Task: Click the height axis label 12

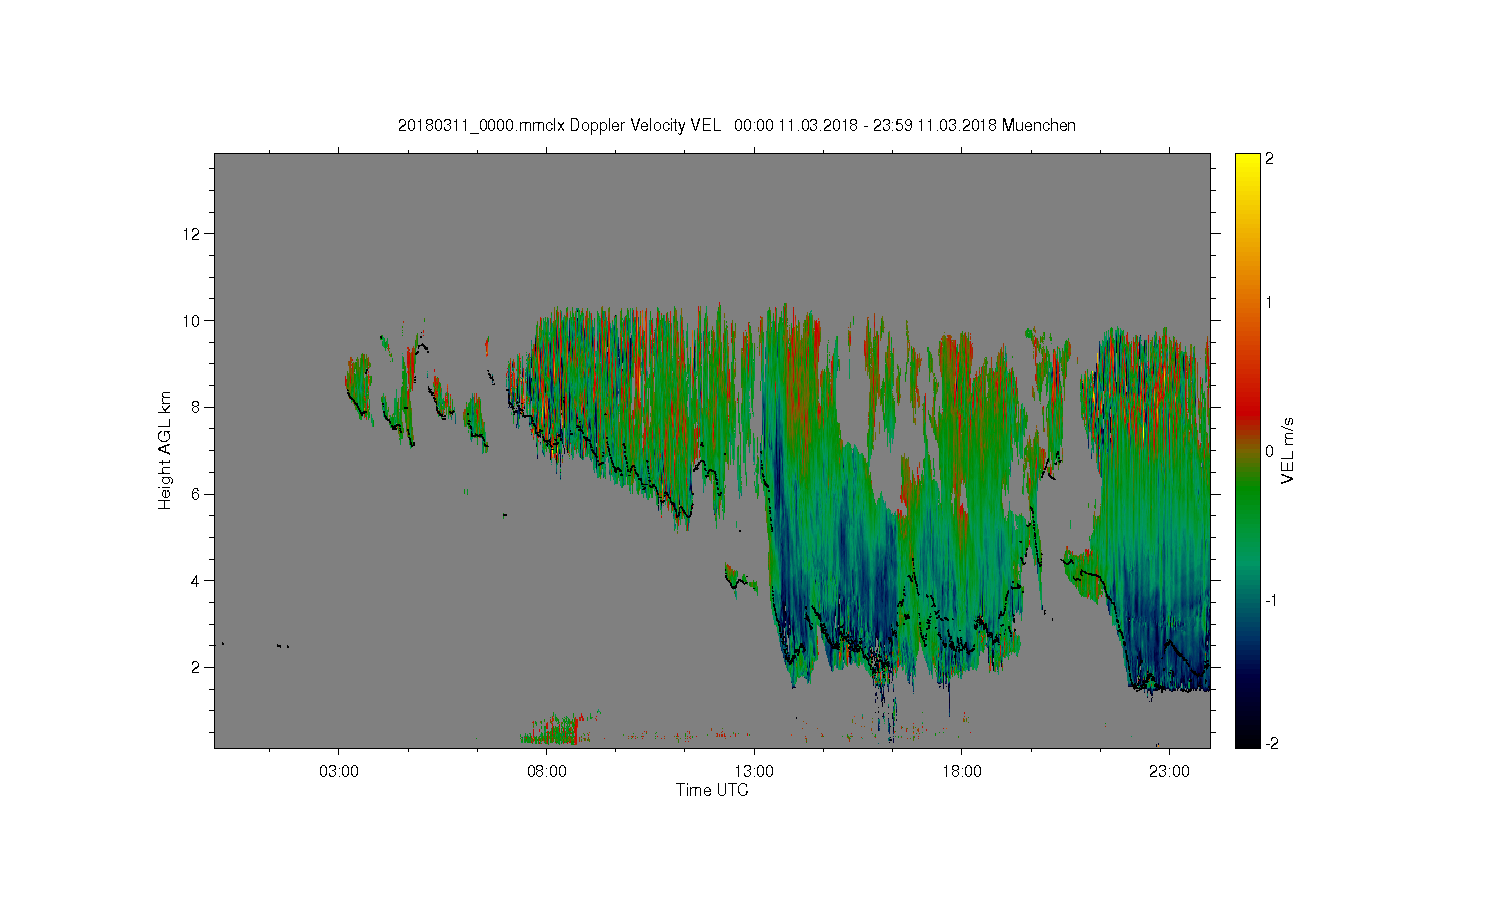Action: coord(192,234)
